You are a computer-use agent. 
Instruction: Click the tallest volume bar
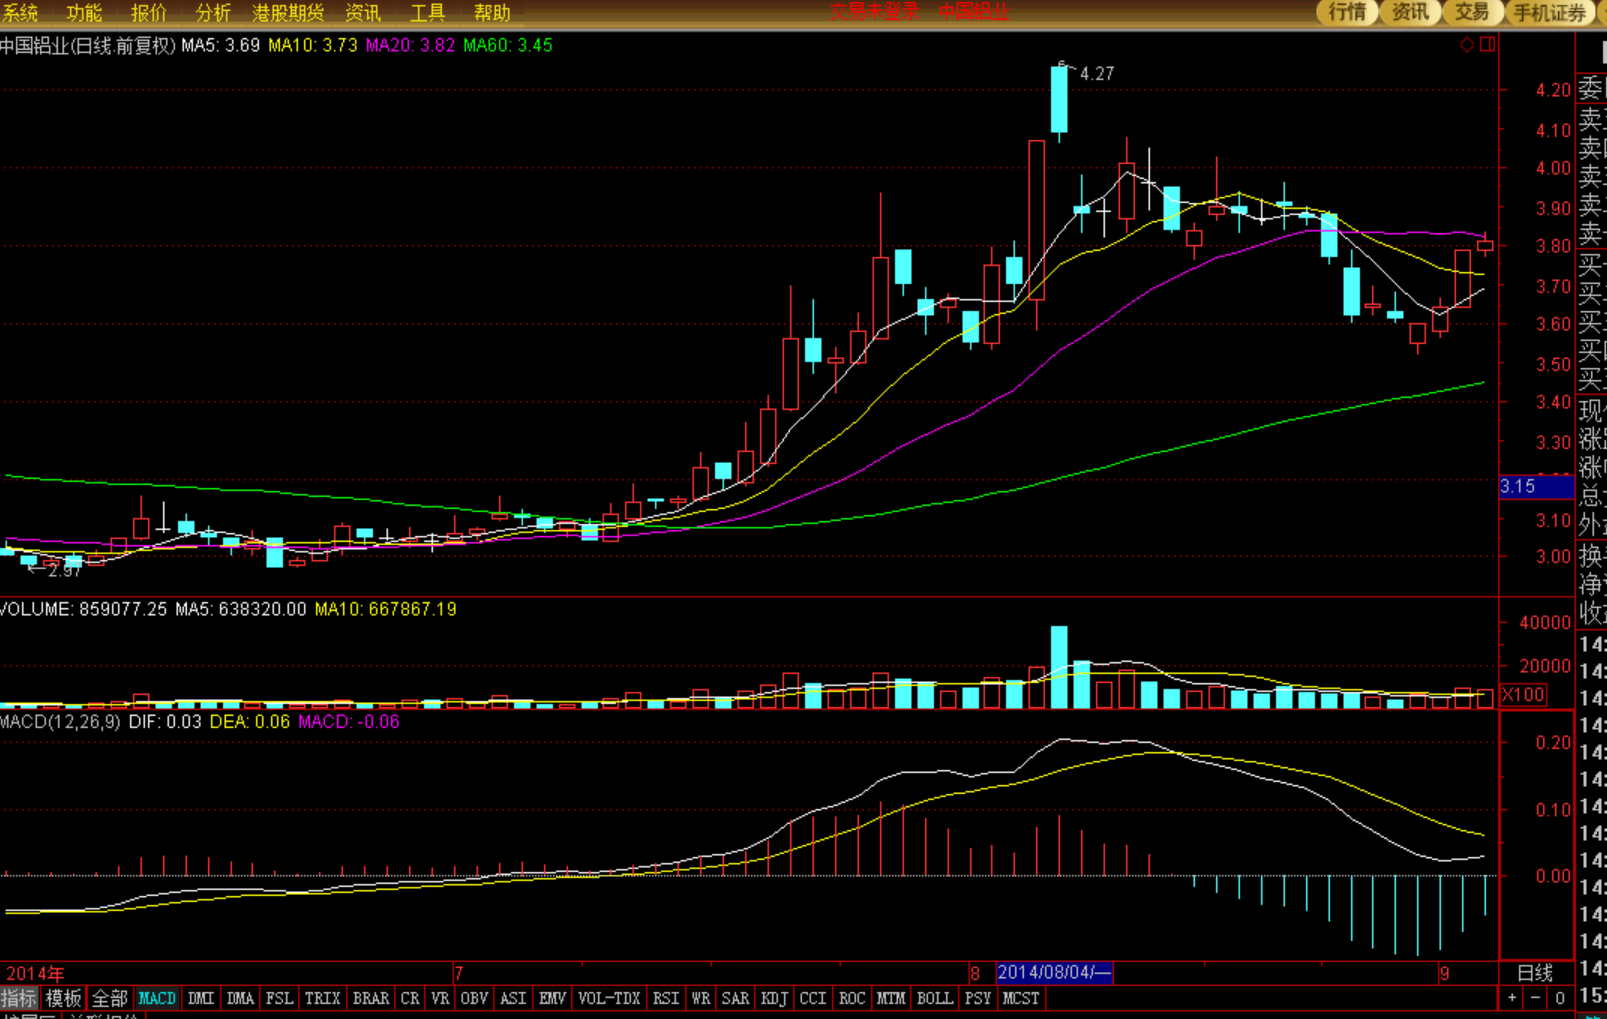point(1059,667)
